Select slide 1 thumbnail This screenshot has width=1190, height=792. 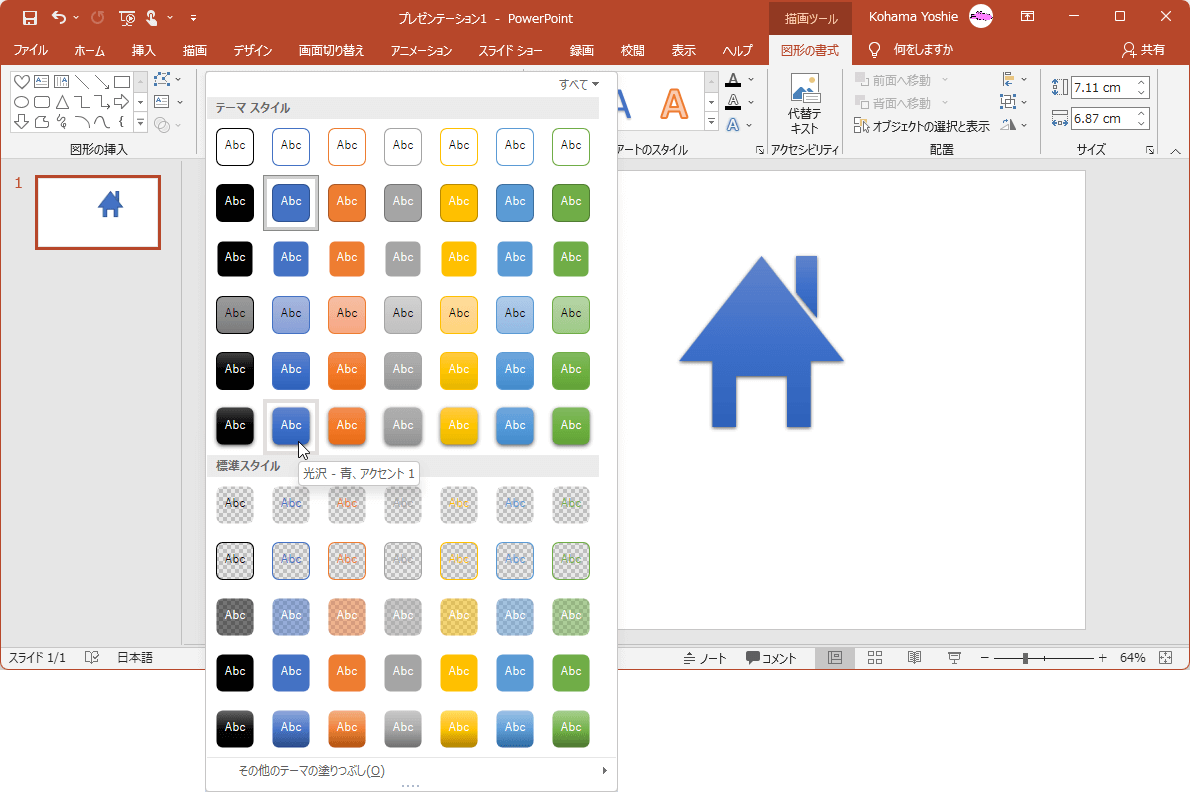(98, 212)
